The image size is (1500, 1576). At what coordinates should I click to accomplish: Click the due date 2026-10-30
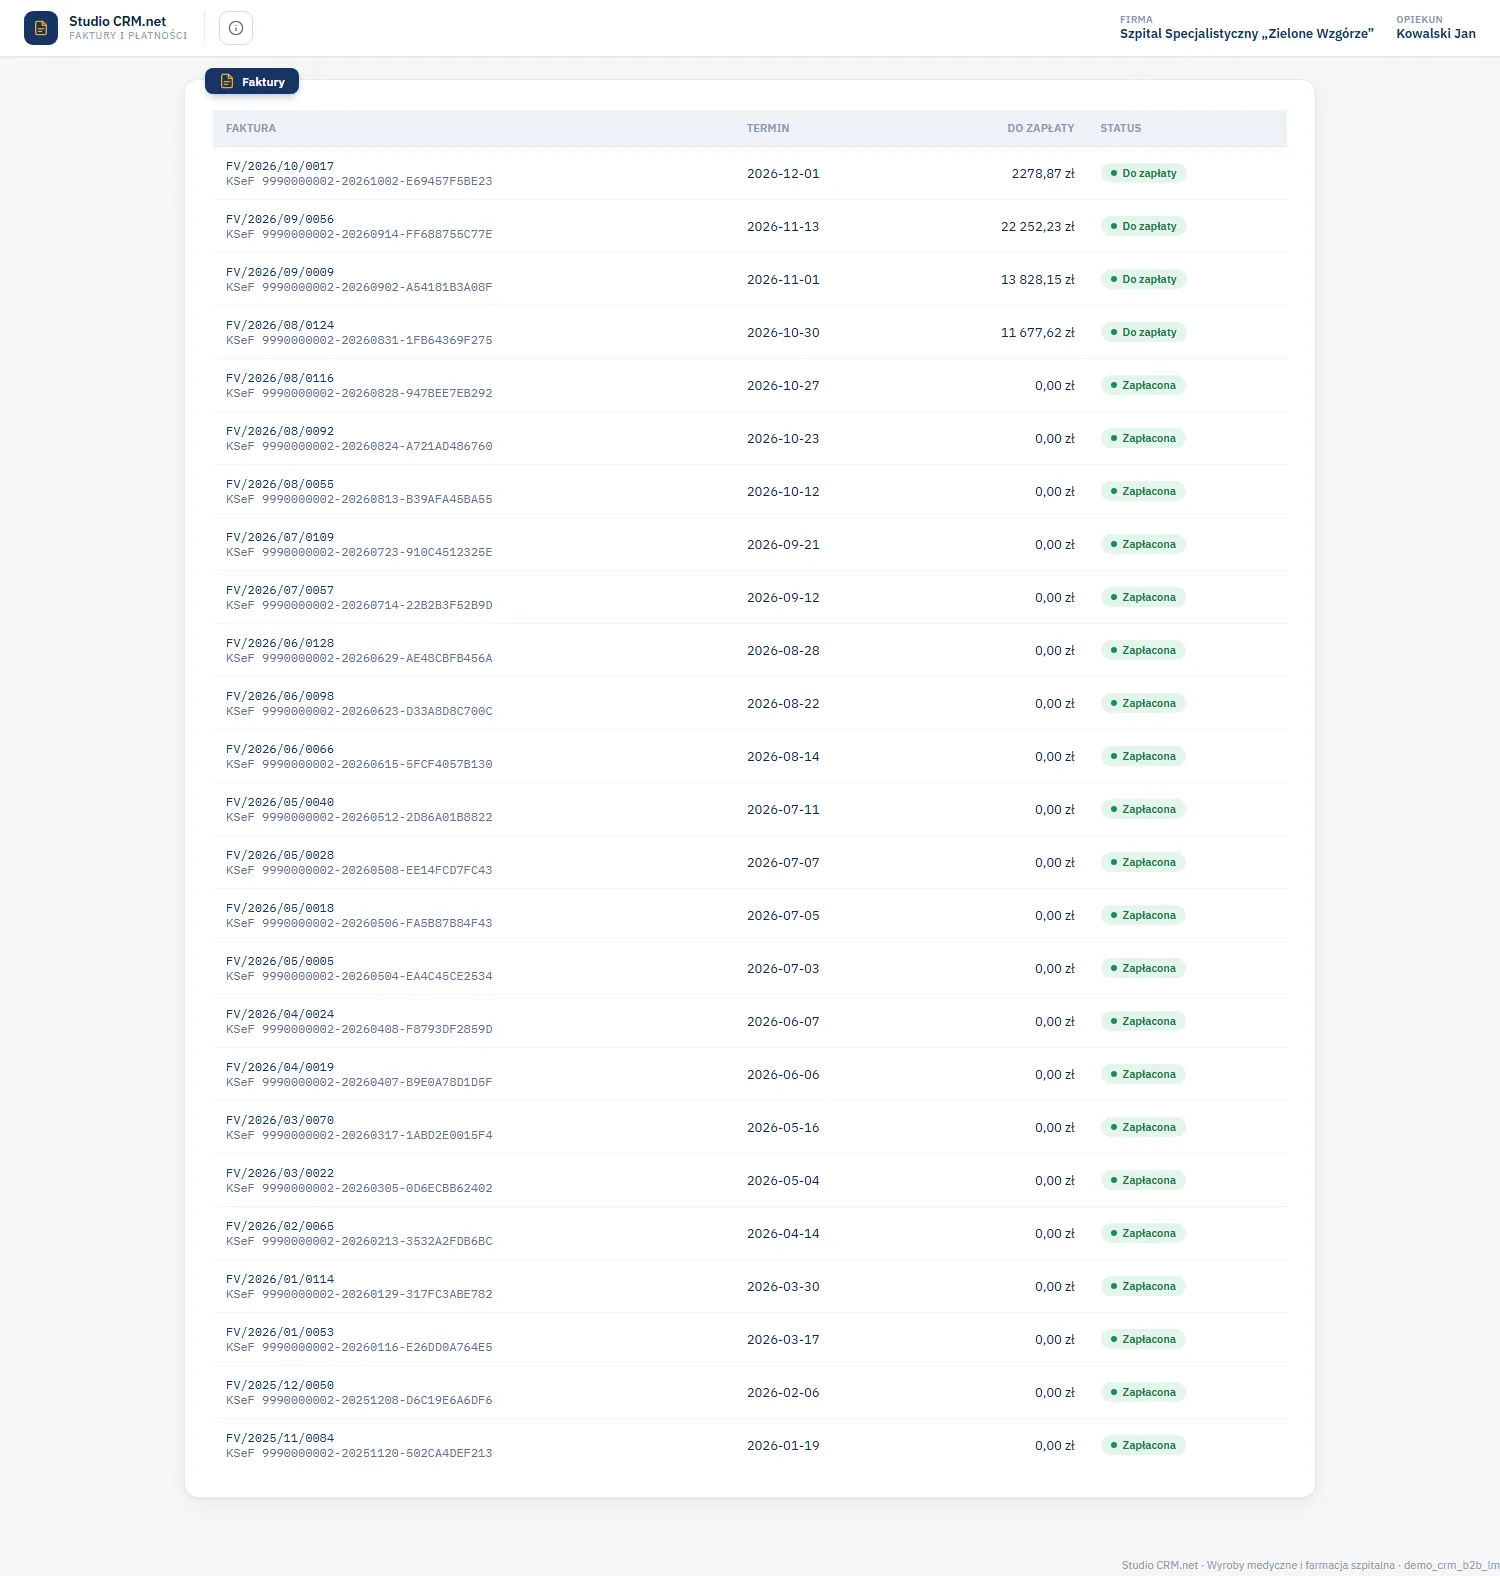coord(783,332)
